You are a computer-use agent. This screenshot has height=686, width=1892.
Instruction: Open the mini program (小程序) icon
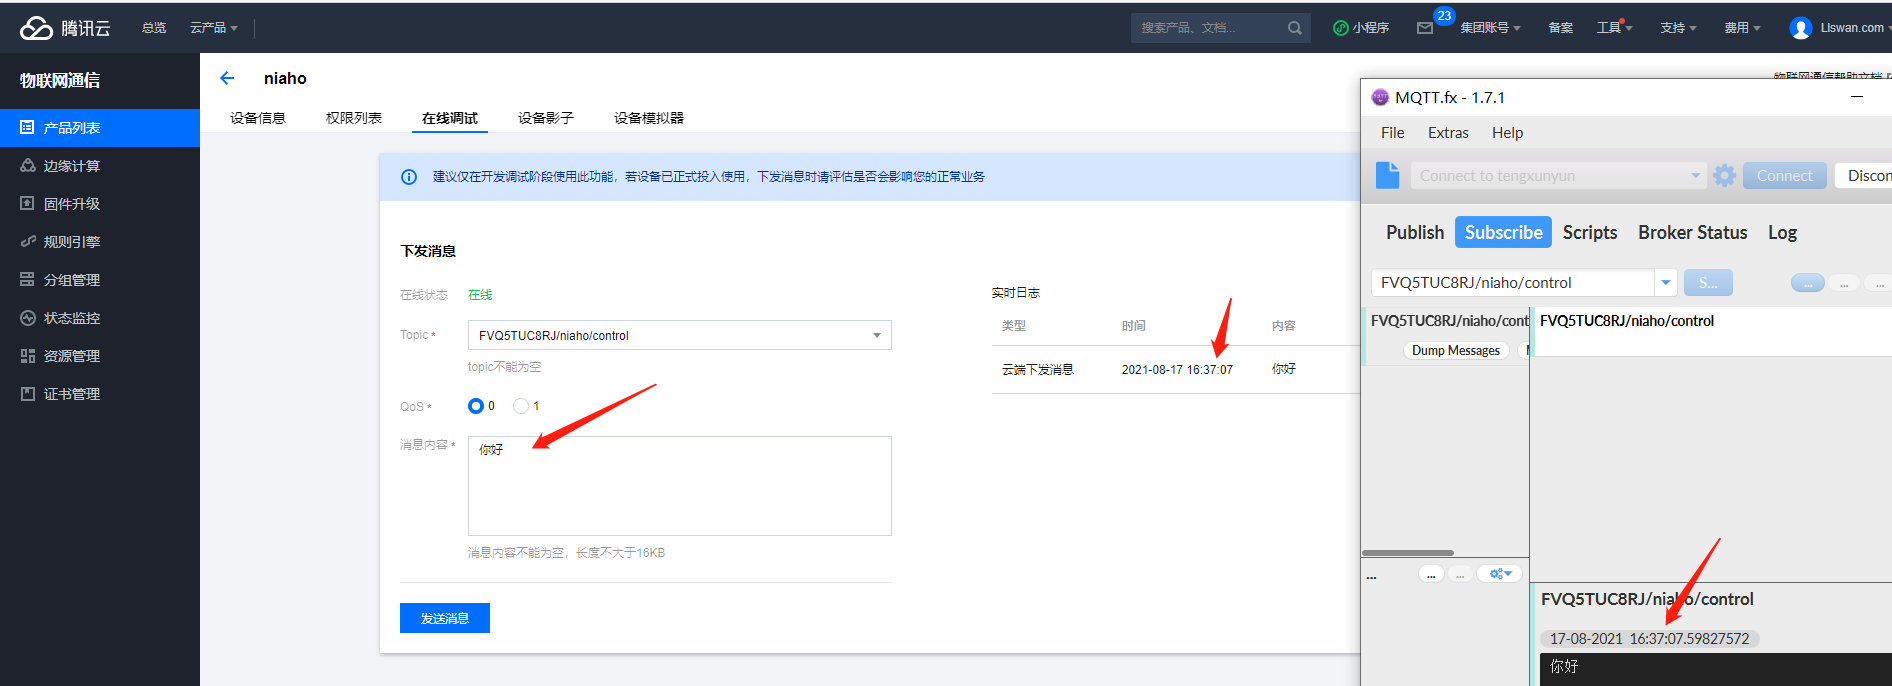(x=1341, y=28)
